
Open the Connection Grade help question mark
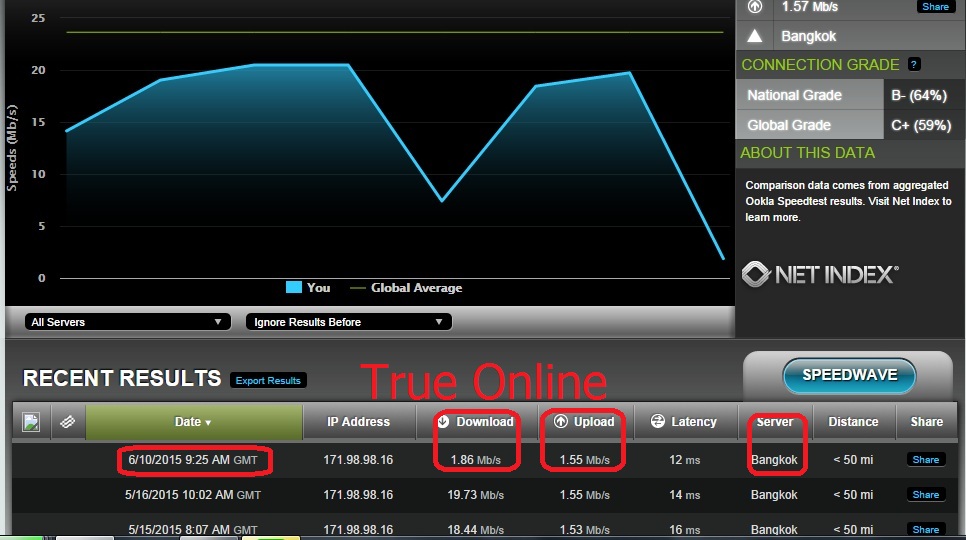tap(914, 64)
